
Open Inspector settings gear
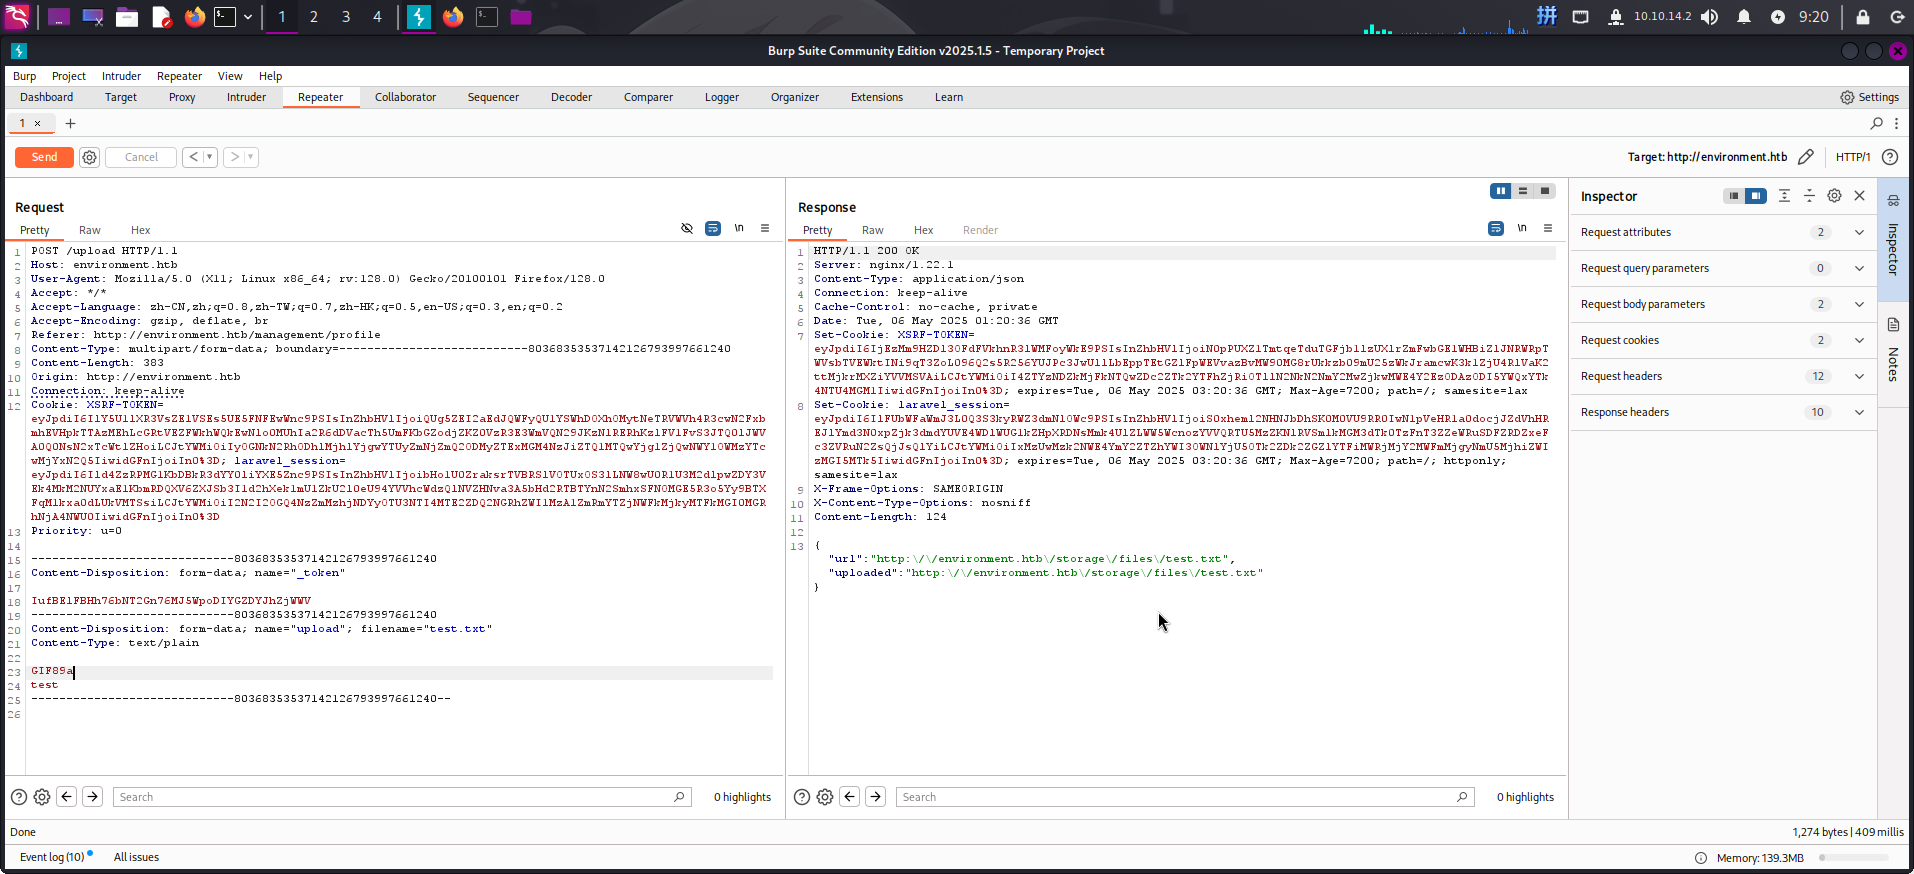point(1834,196)
